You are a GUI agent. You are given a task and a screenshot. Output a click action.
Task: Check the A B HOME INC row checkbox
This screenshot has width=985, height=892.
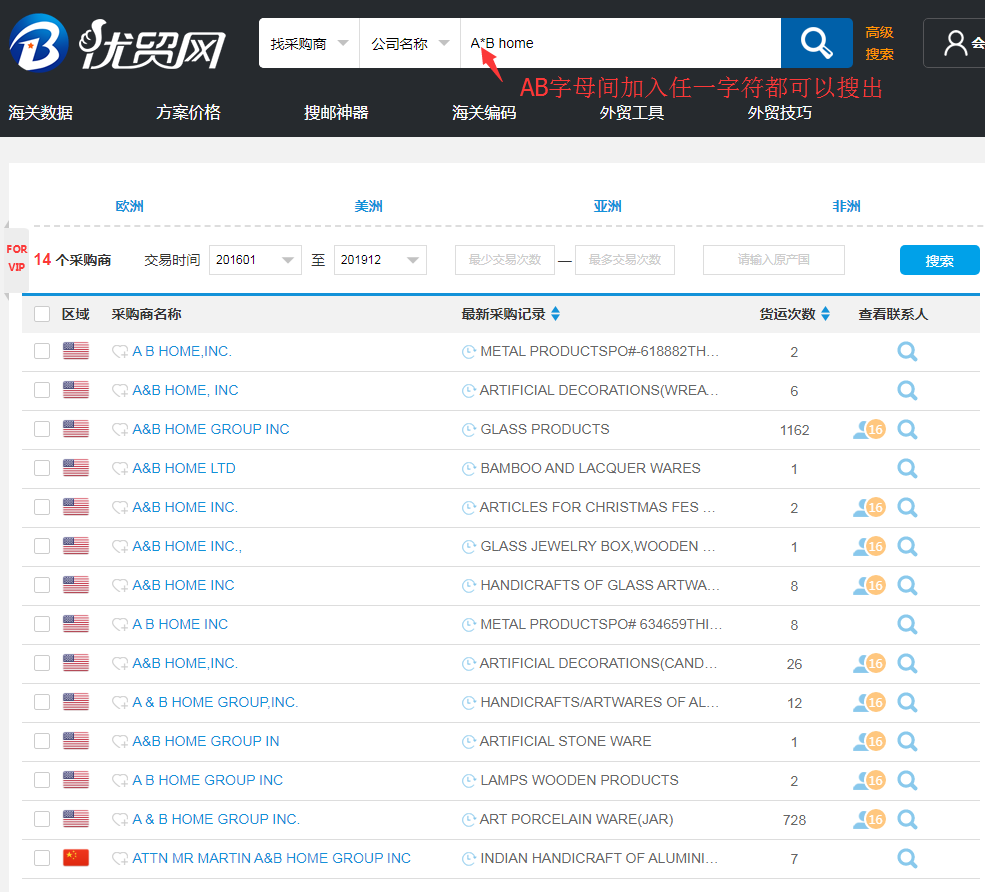pos(42,624)
